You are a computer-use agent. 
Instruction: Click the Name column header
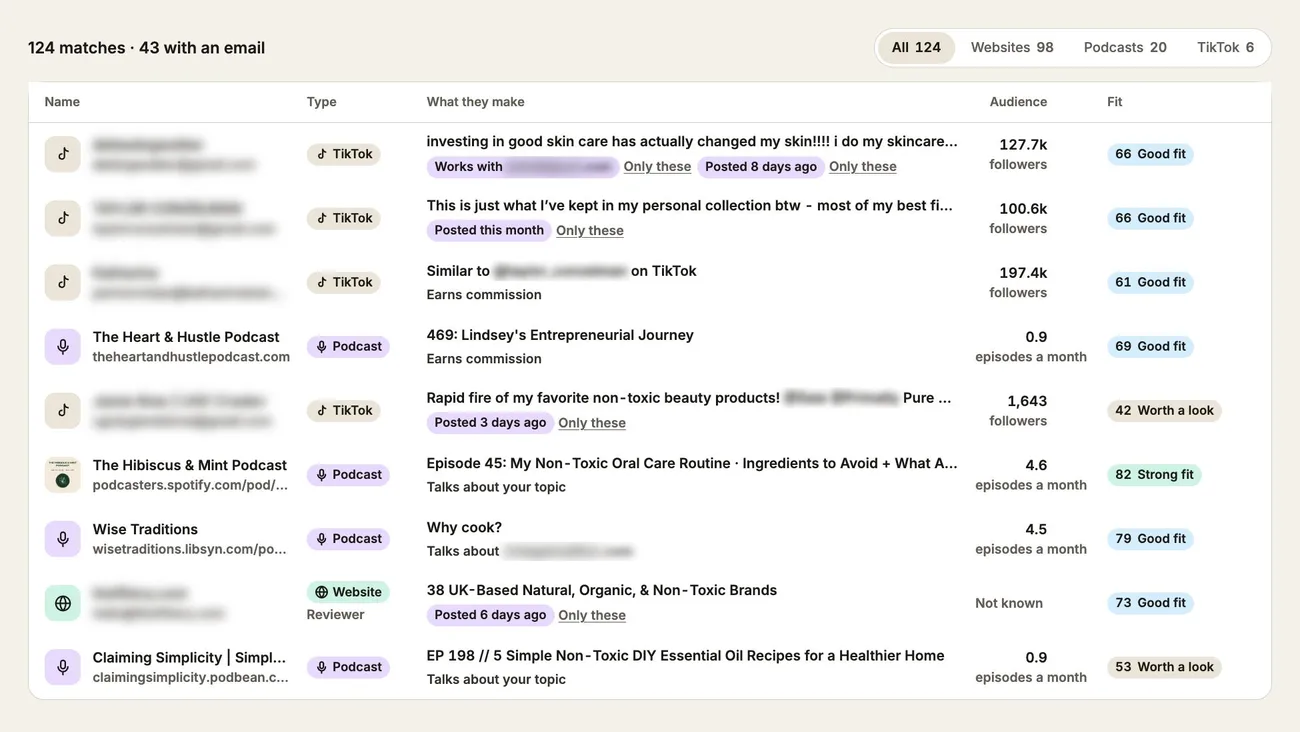[x=62, y=102]
